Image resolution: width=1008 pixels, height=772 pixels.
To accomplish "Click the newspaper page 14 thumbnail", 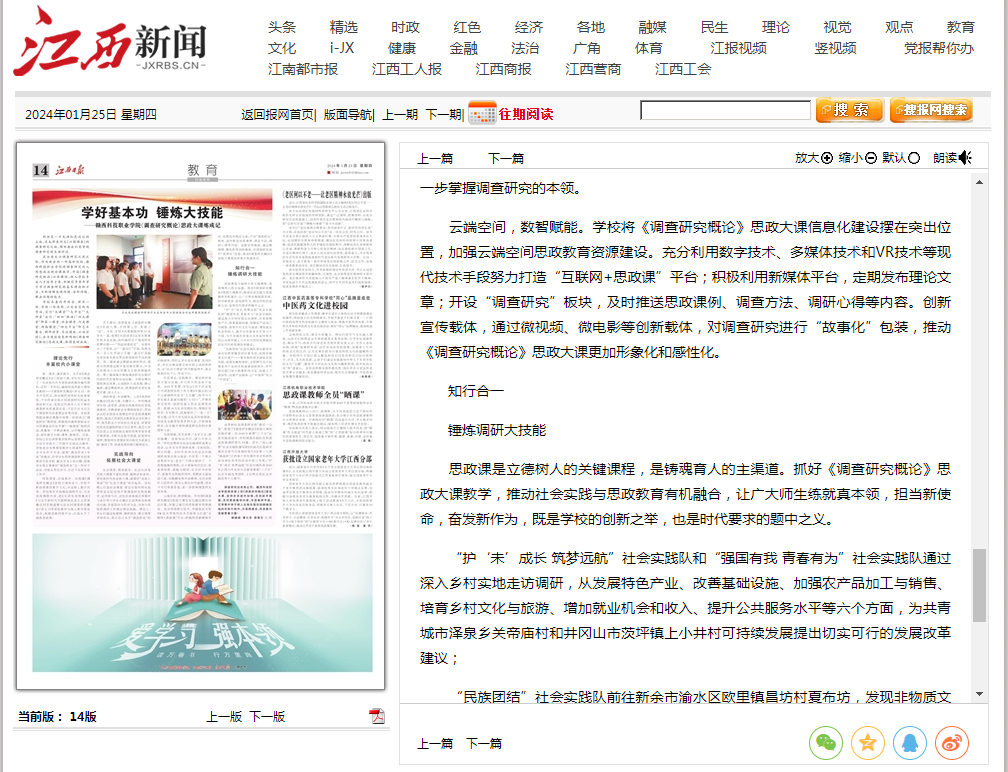I will click(201, 416).
